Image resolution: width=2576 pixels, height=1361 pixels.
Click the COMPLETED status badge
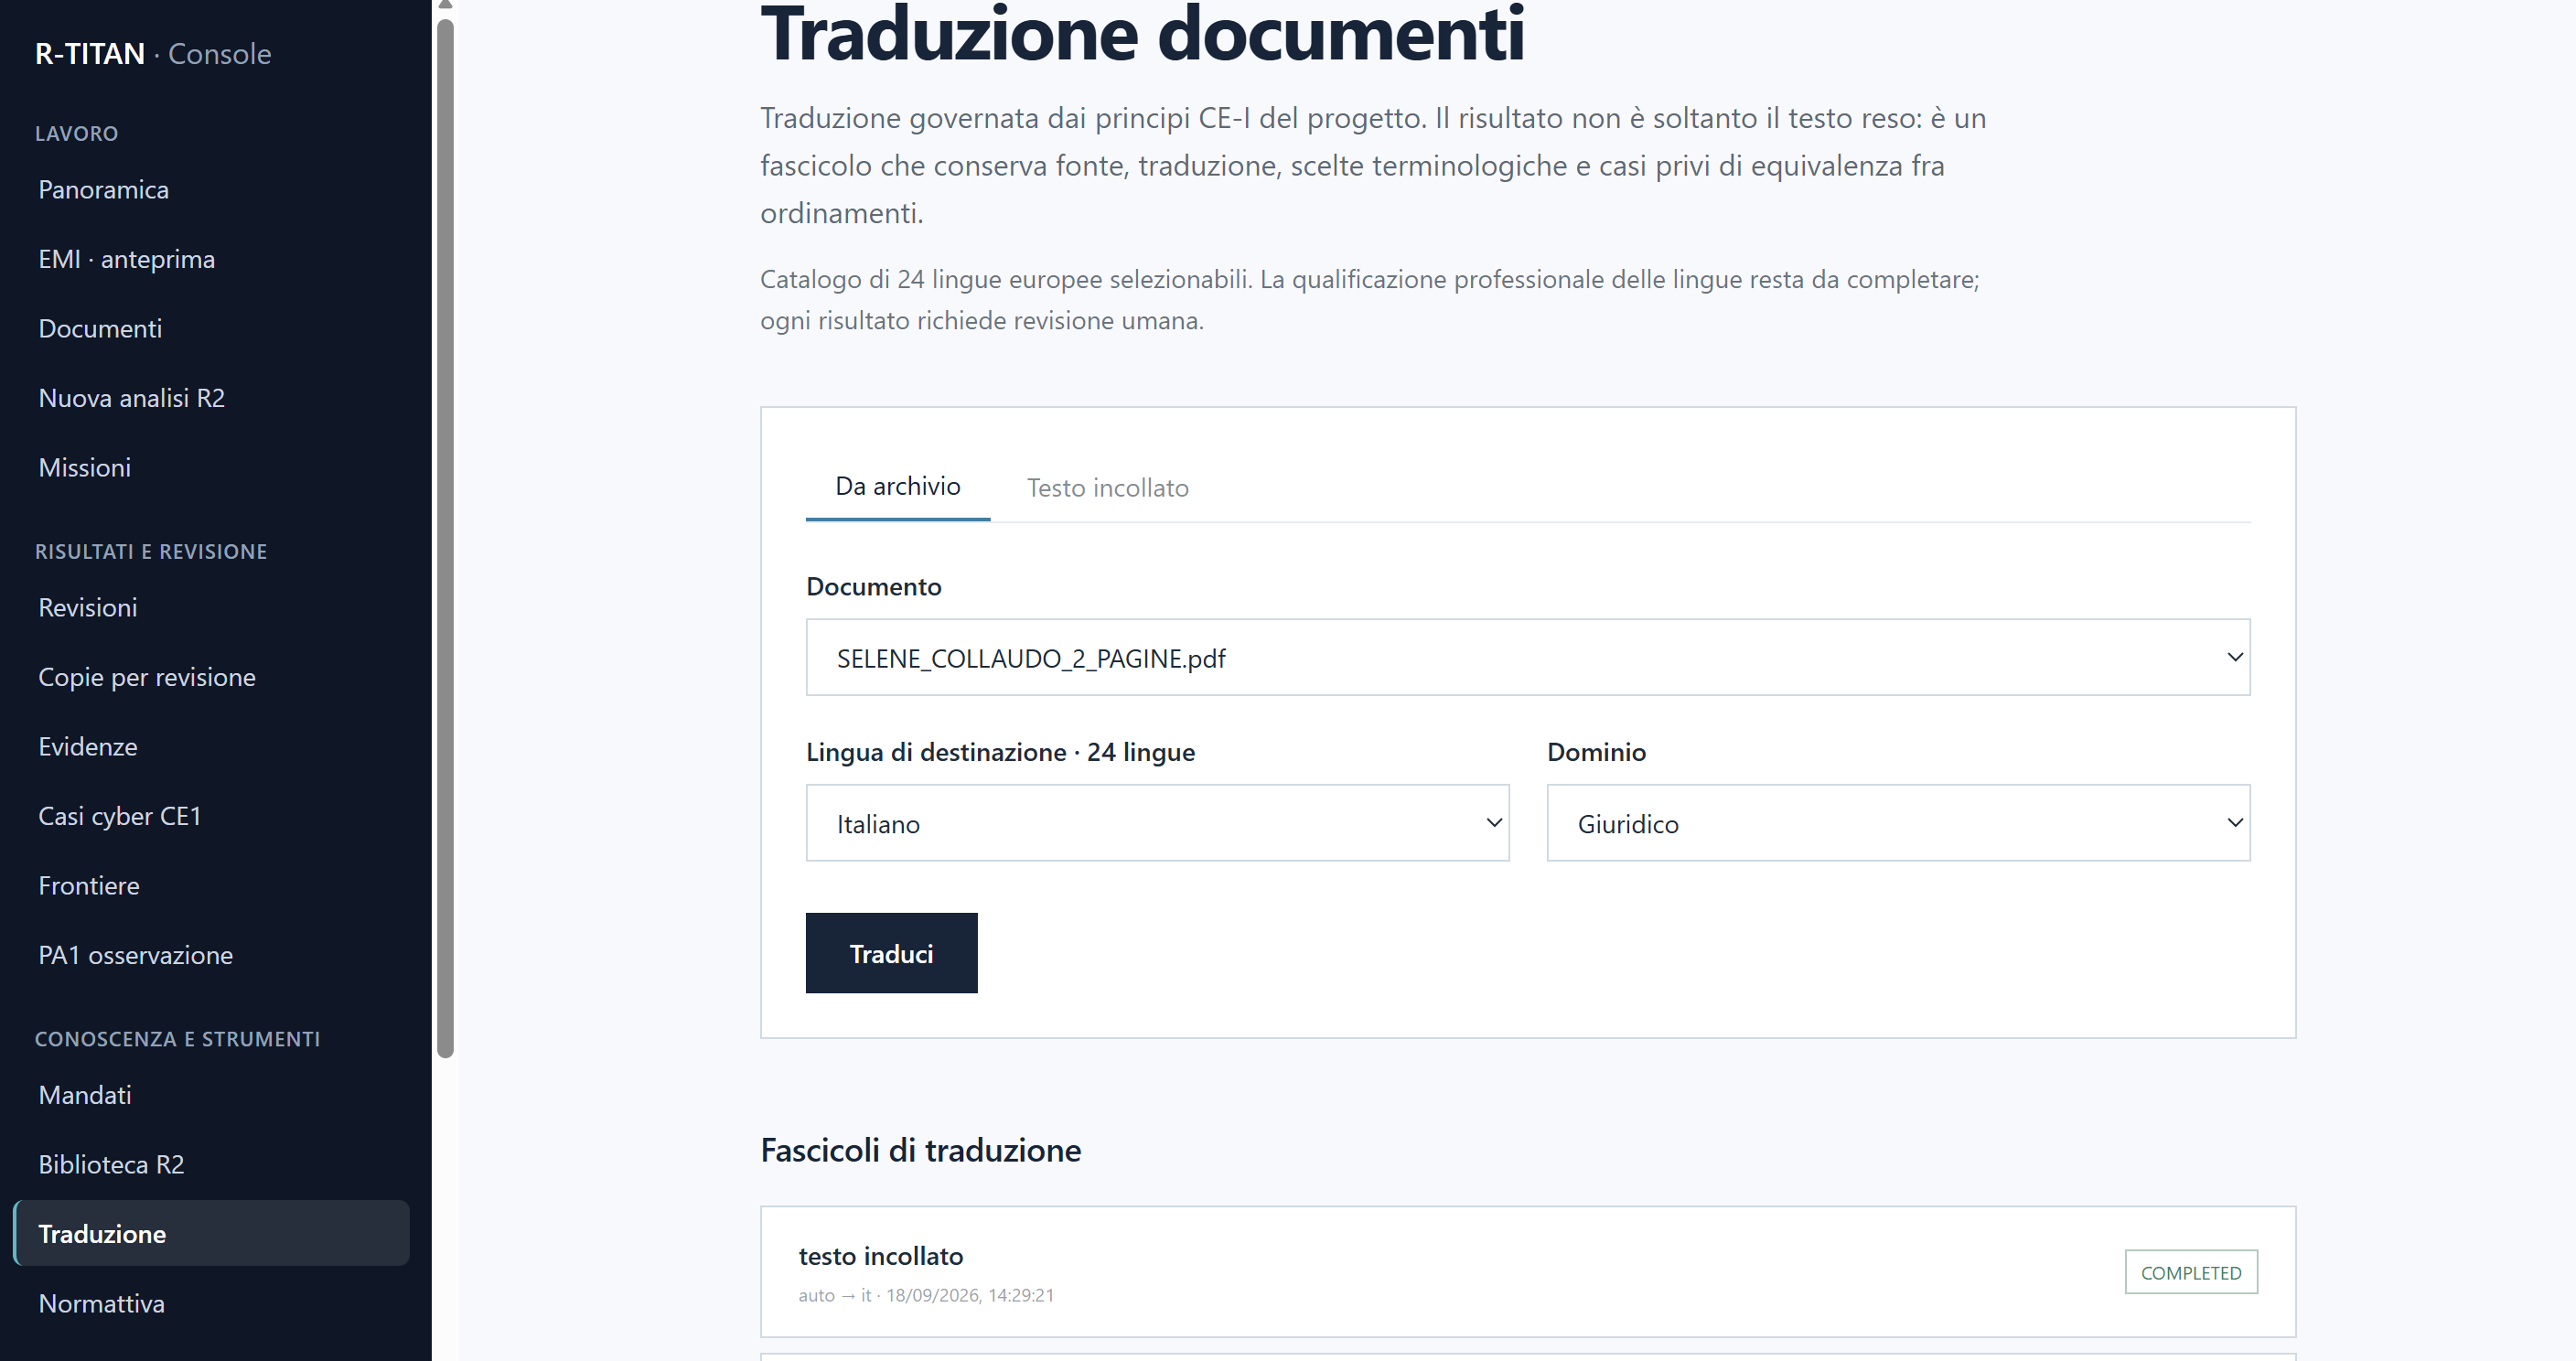point(2191,1273)
